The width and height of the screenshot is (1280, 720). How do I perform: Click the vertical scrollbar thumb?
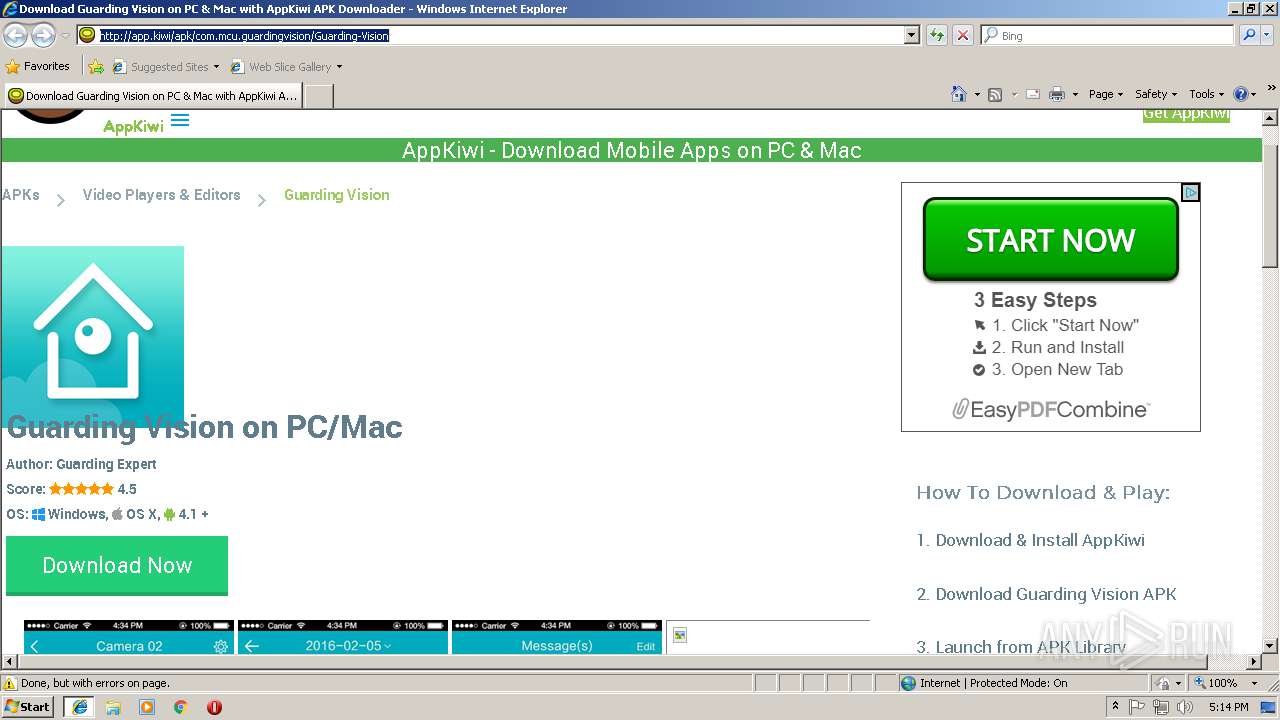coord(1270,205)
